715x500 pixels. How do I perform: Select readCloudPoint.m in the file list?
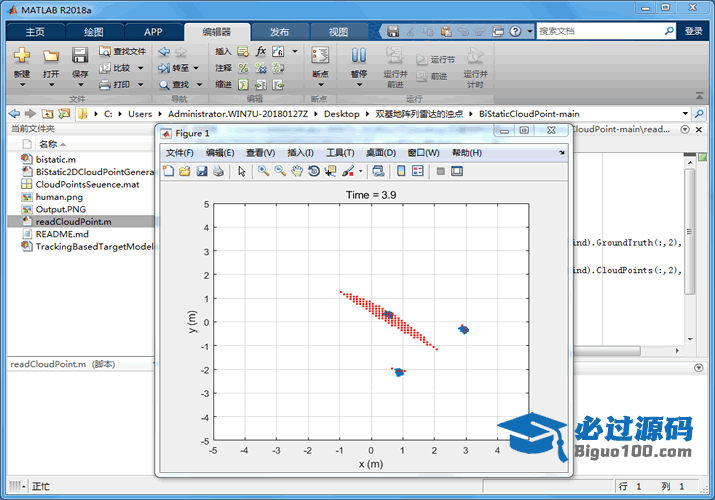(73, 221)
